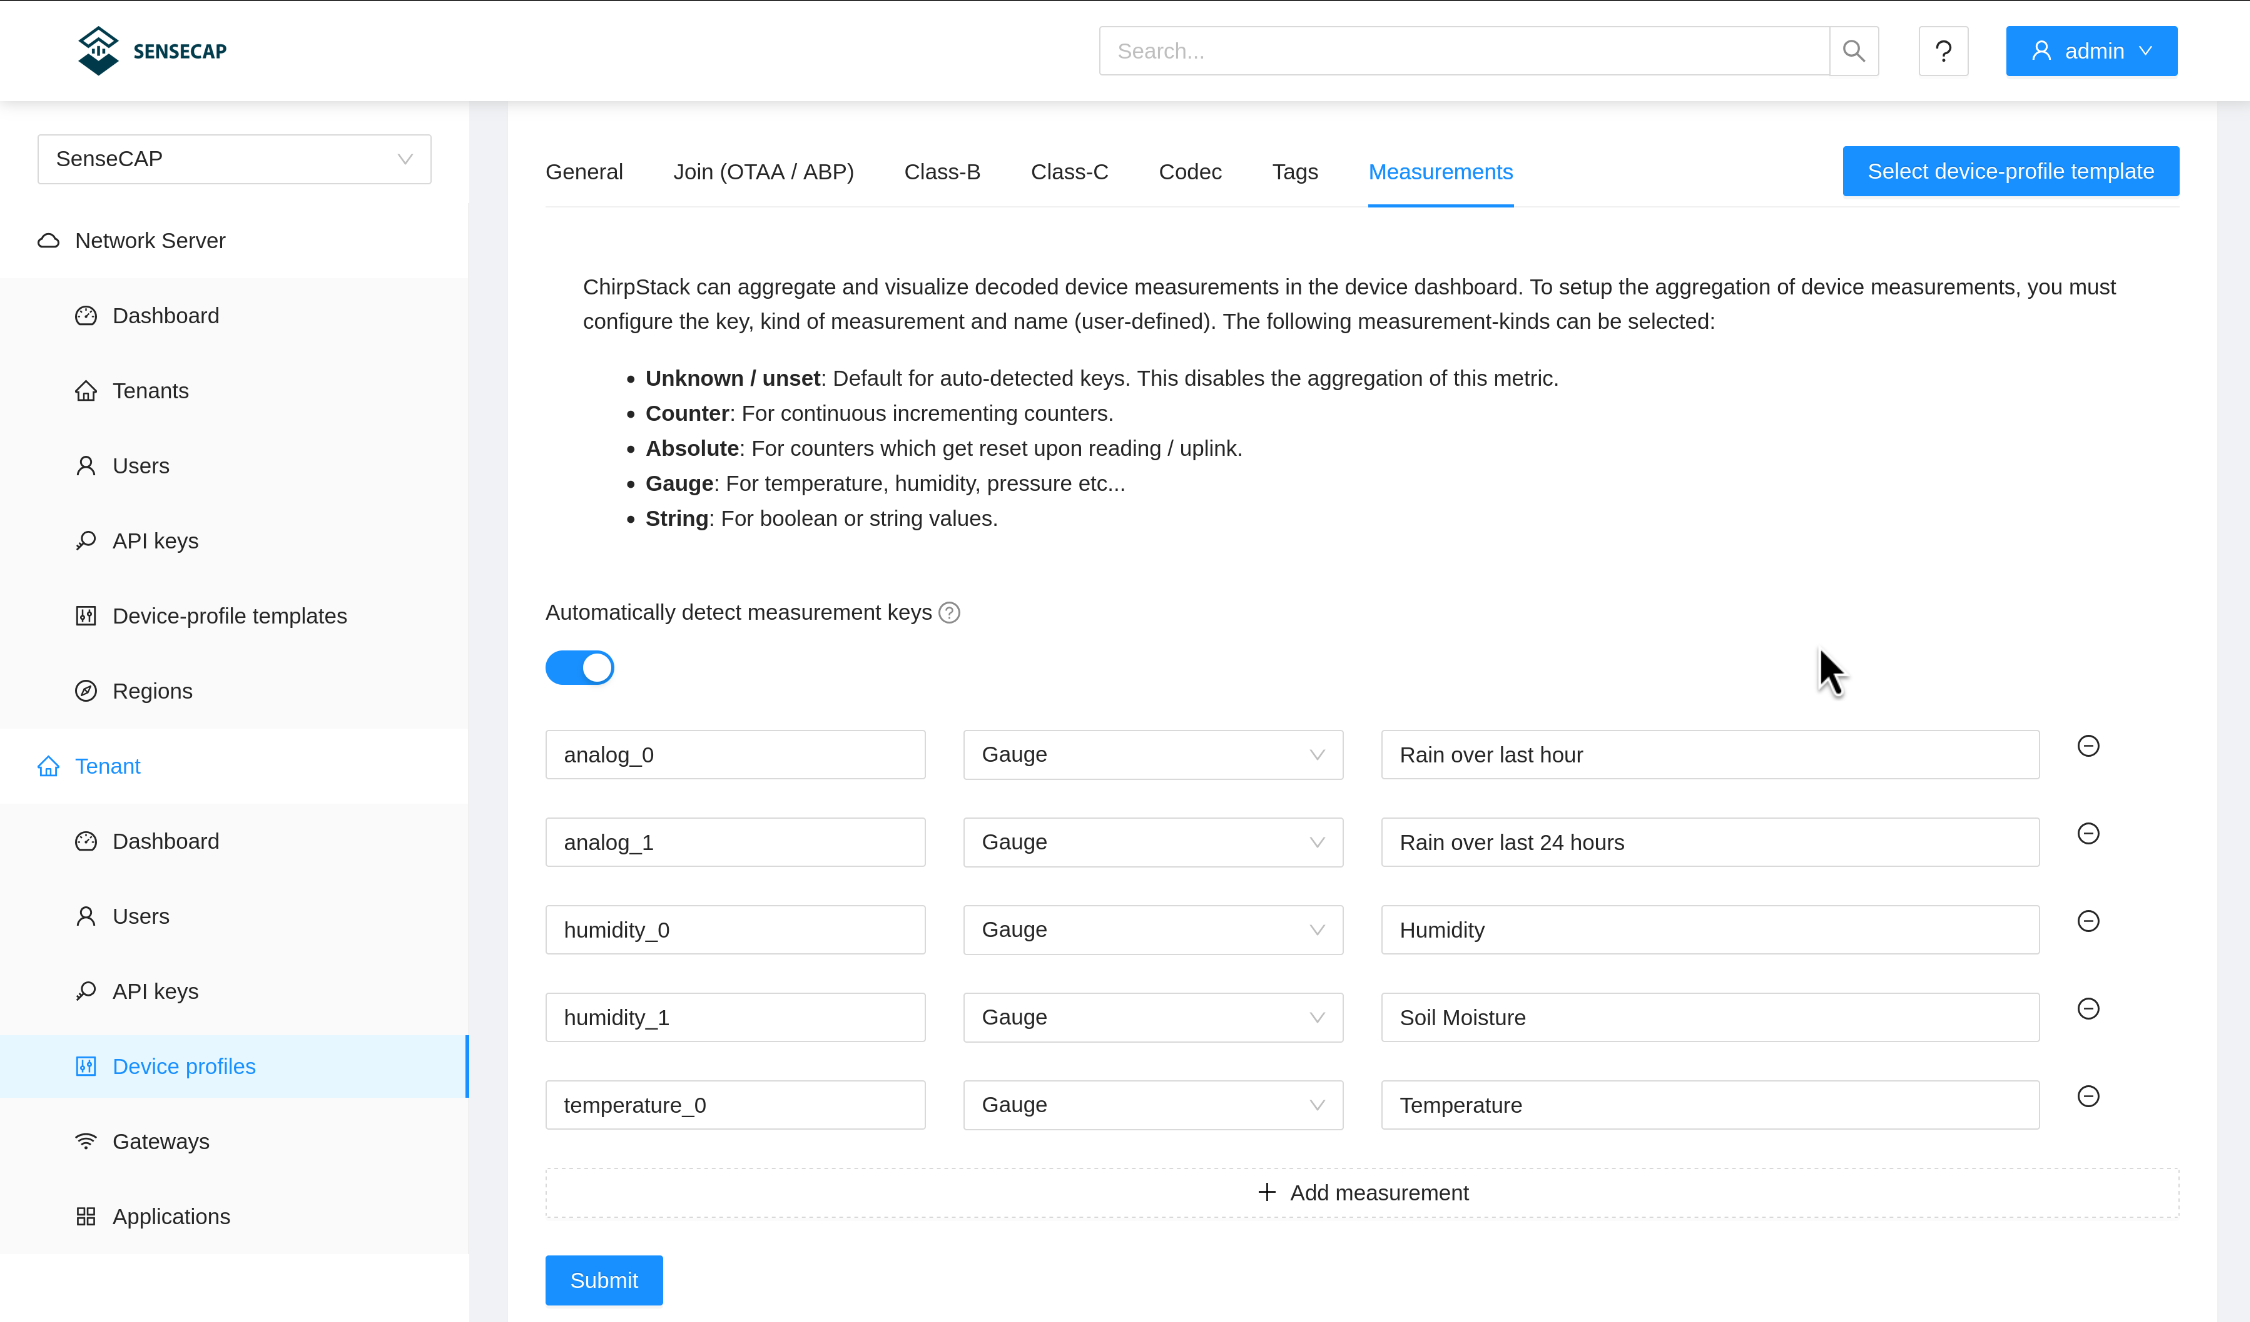Click the analog_0 key field

(x=735, y=755)
